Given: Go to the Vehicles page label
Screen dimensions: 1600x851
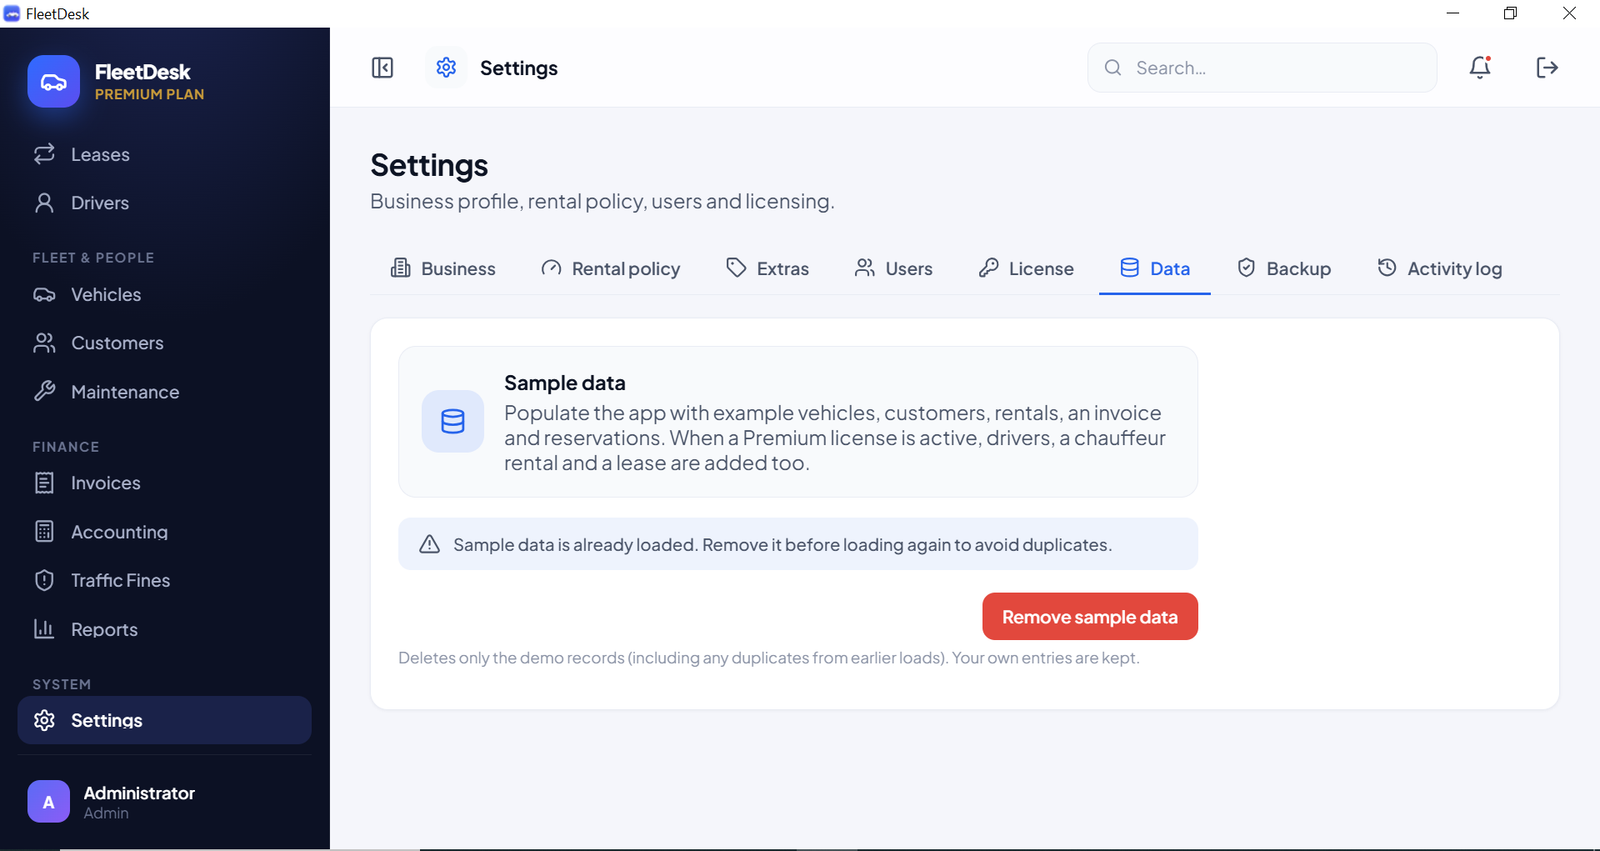Looking at the screenshot, I should 106,295.
